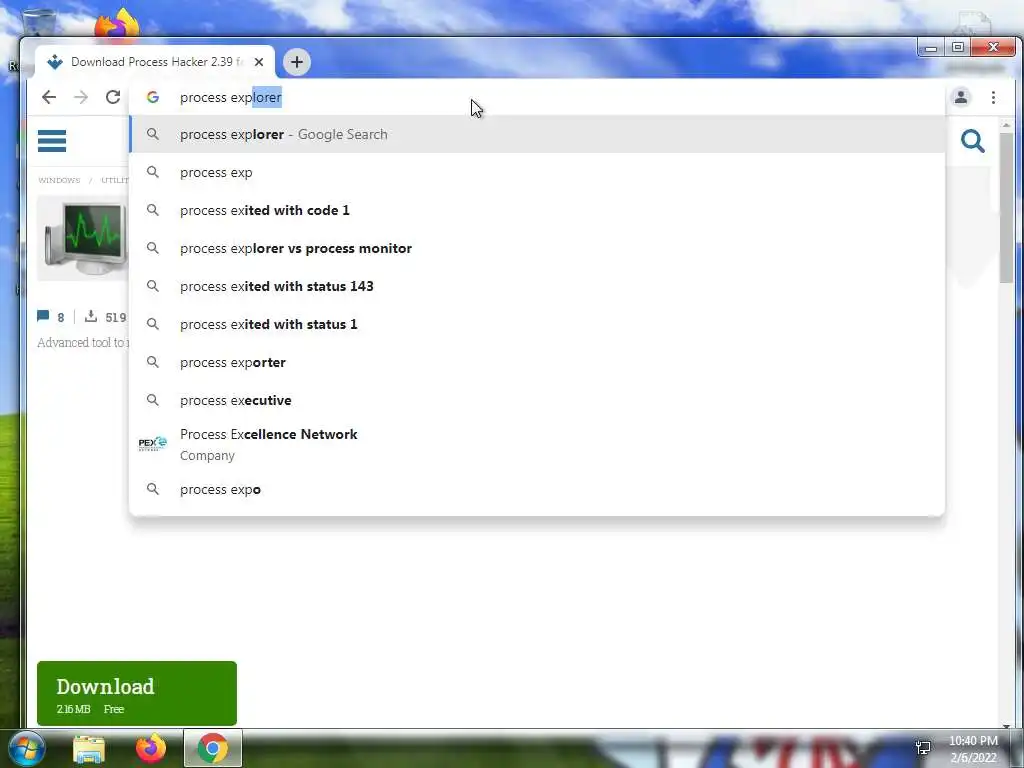Pick the process exporter suggestion
Viewport: 1024px width, 768px height.
537,362
